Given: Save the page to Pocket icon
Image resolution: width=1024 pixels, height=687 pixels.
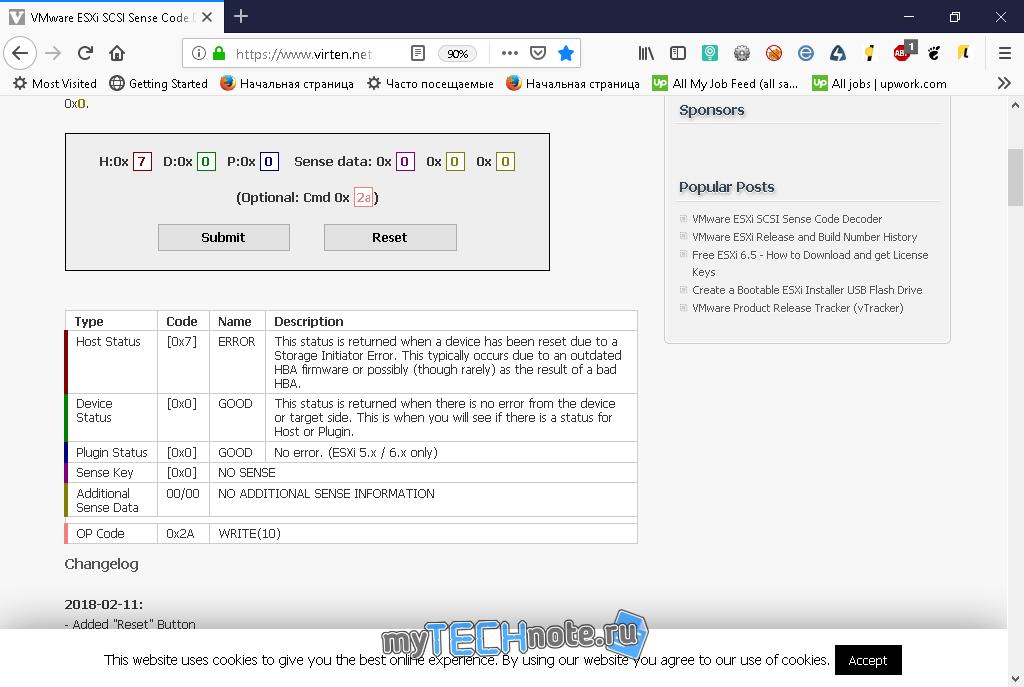Looking at the screenshot, I should coord(537,53).
